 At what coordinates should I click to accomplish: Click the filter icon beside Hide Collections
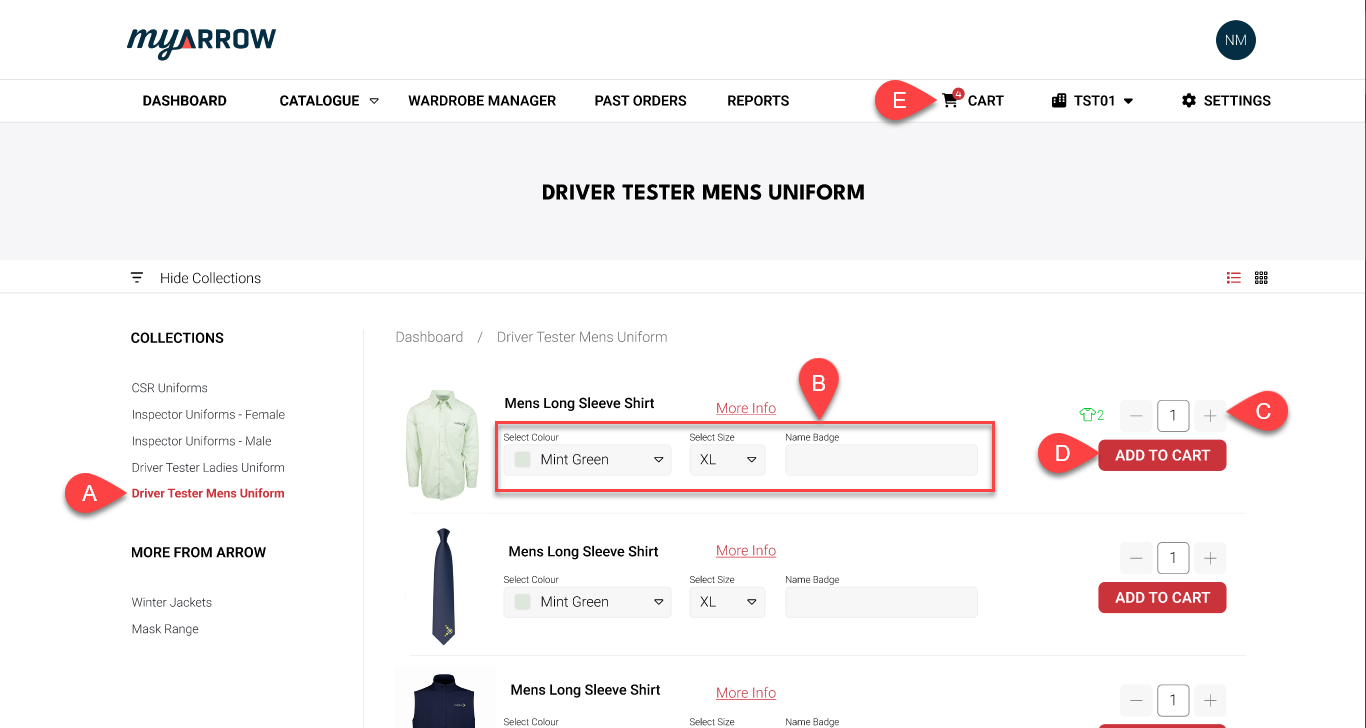coord(137,278)
